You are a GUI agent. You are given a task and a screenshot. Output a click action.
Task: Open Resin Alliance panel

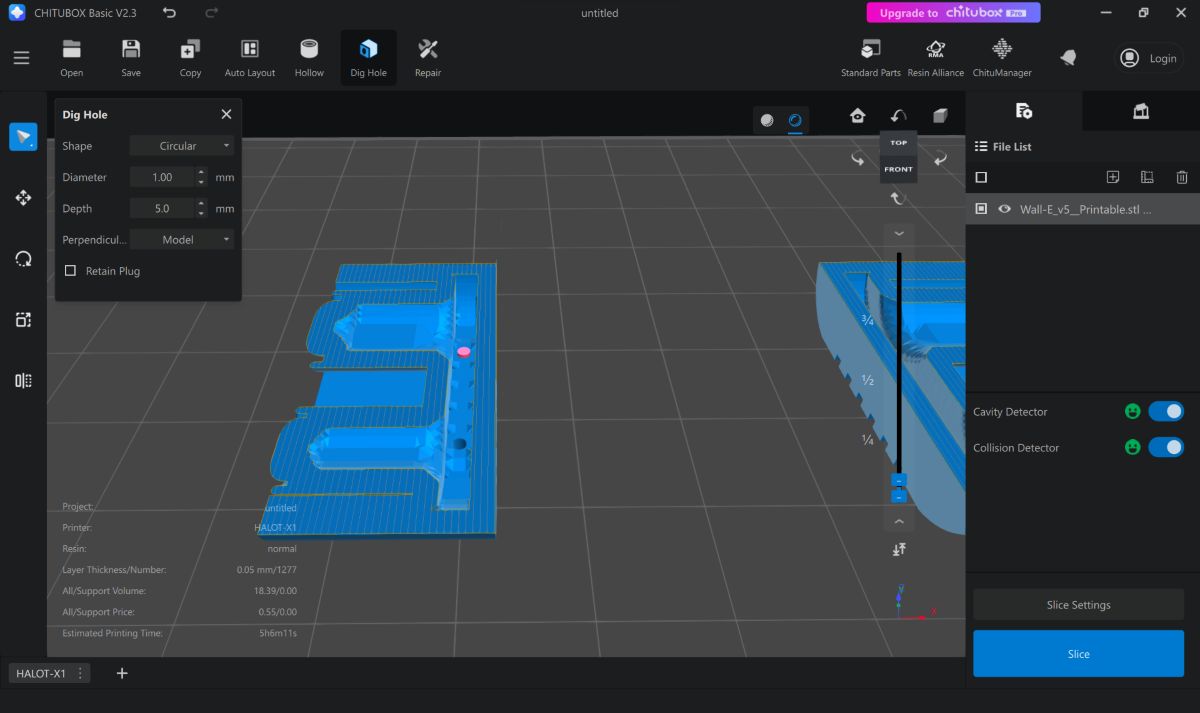936,57
